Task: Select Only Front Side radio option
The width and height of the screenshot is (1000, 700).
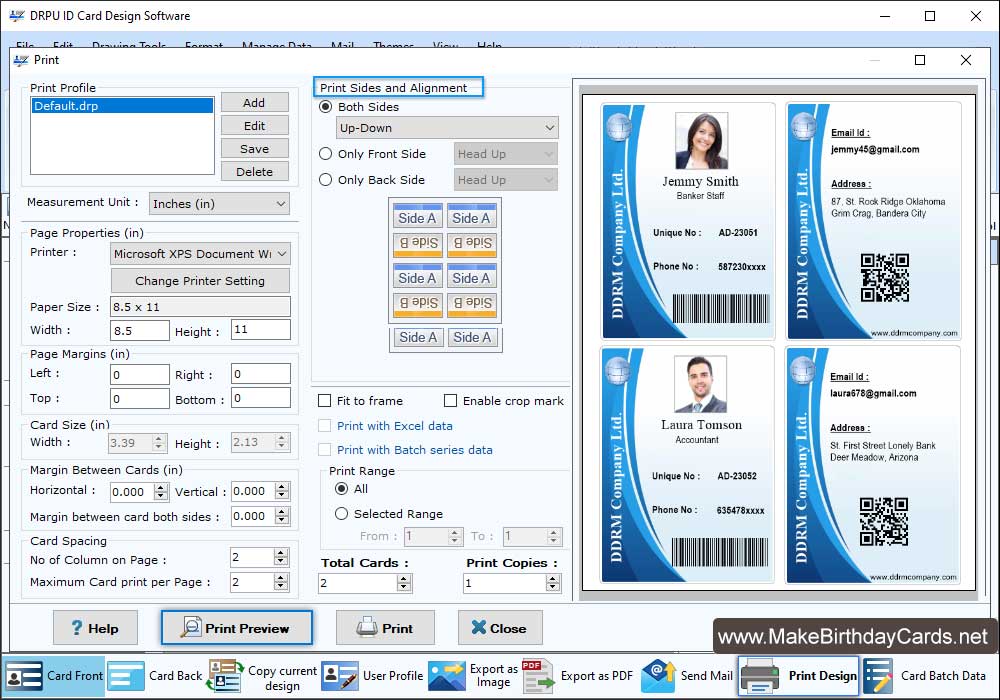Action: 326,154
